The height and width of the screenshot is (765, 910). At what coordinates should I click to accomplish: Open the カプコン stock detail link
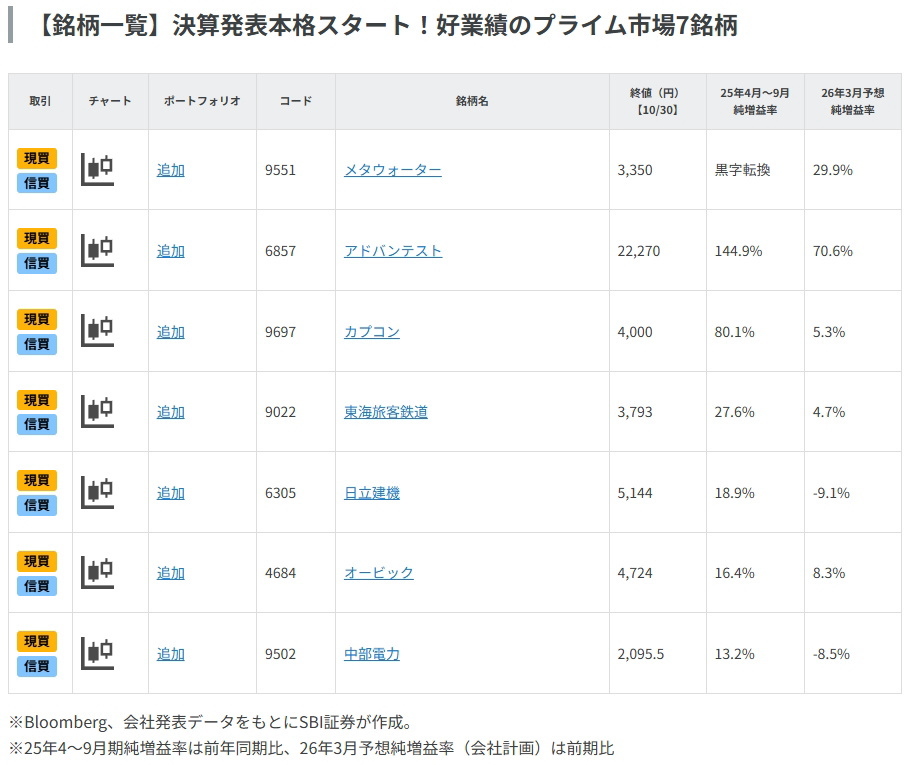[370, 331]
